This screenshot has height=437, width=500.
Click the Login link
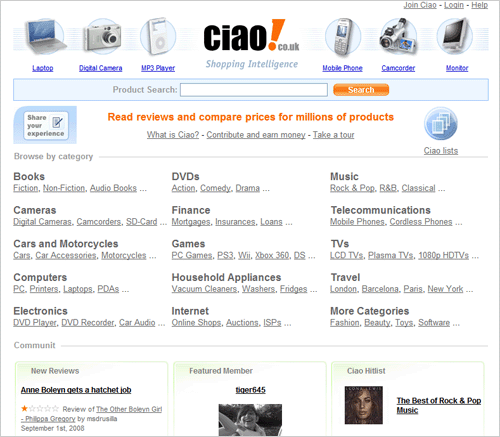(x=454, y=5)
